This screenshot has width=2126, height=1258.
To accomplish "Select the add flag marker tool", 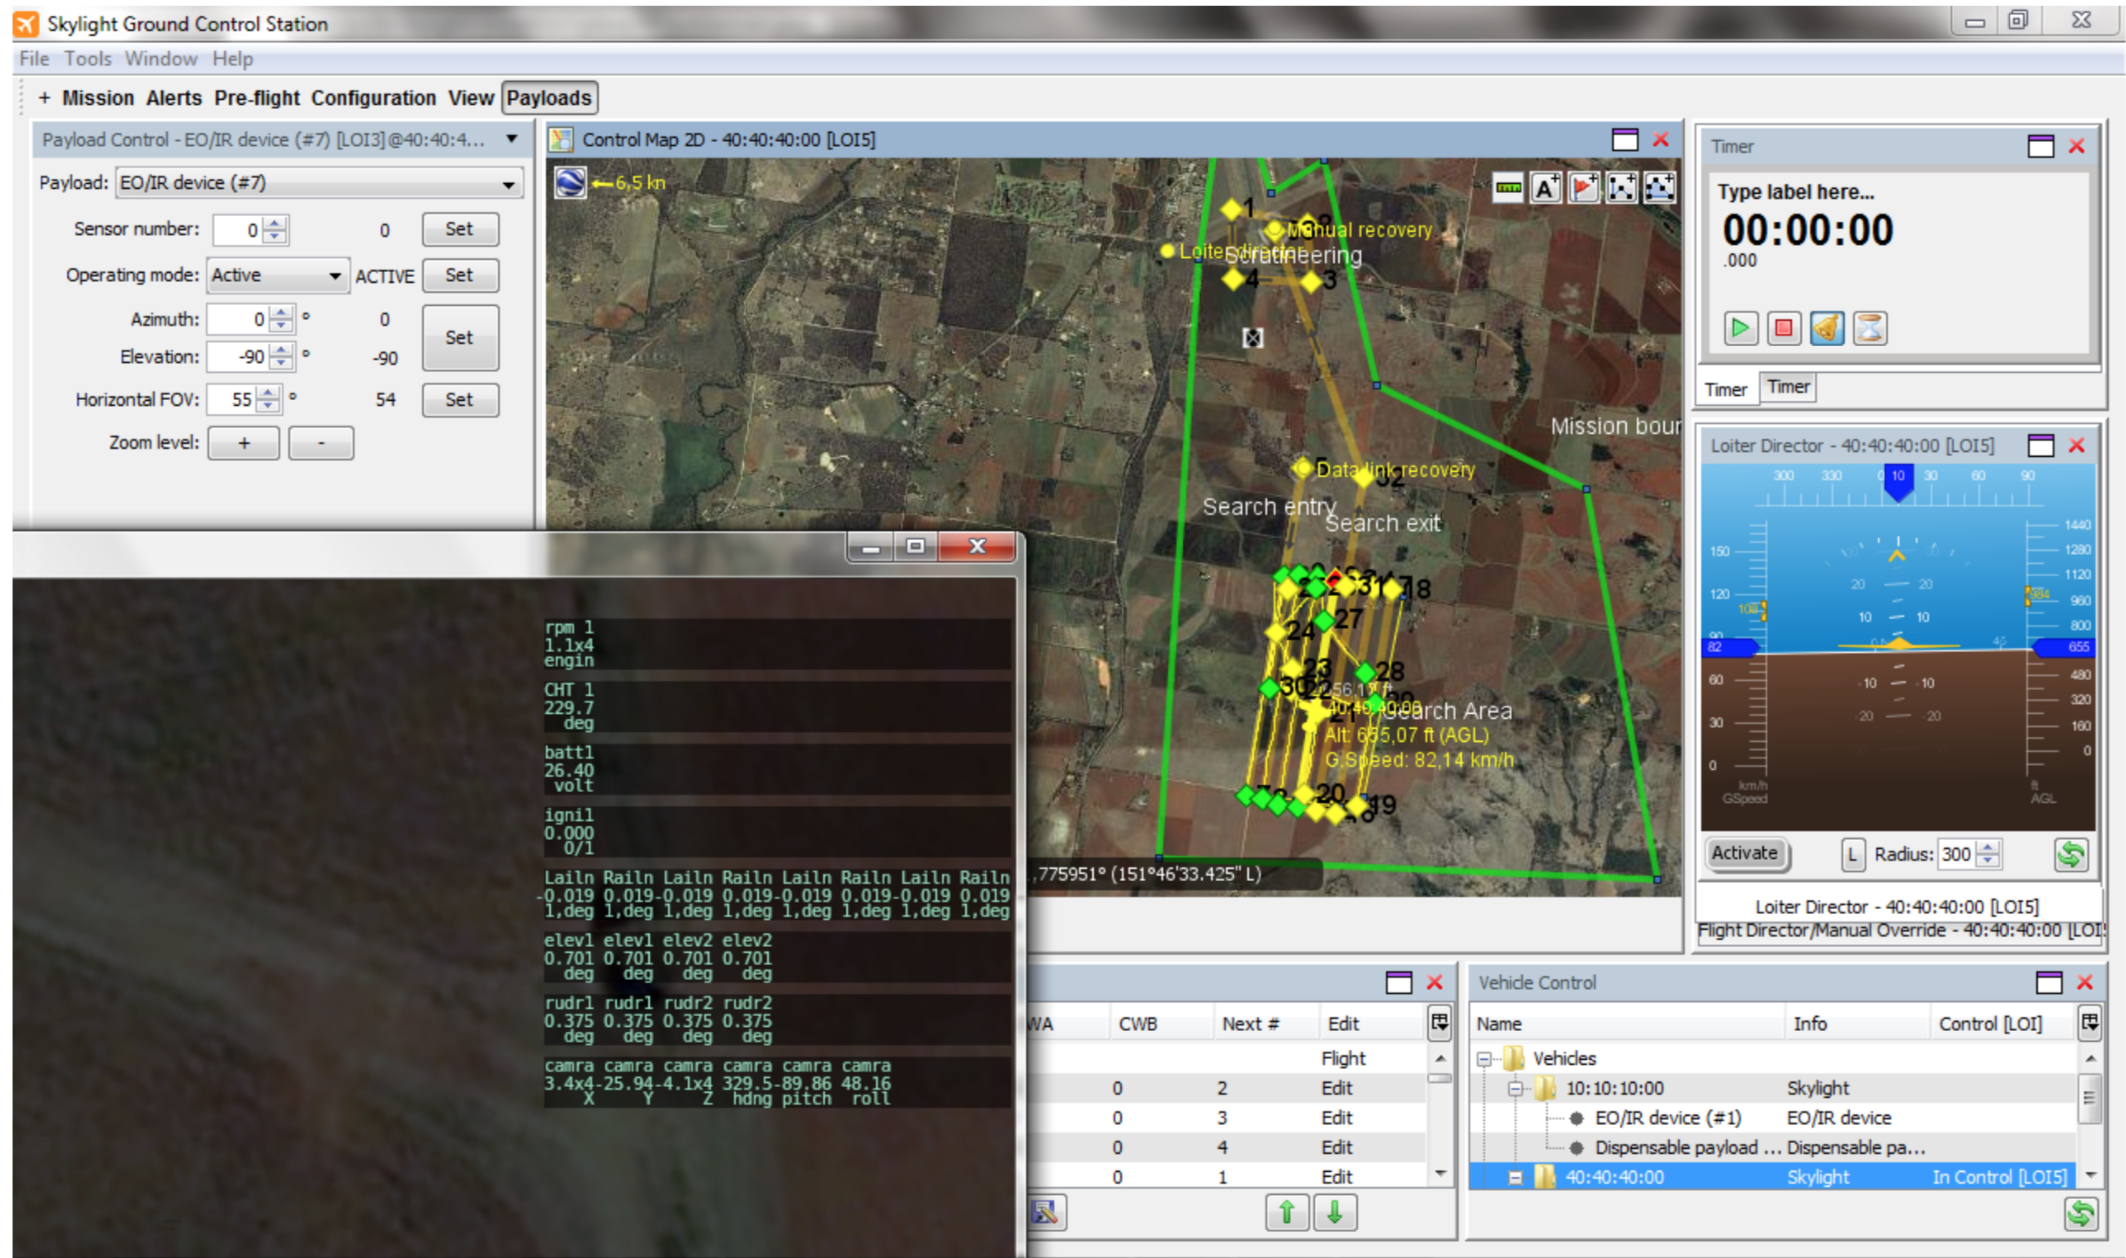I will (1584, 188).
